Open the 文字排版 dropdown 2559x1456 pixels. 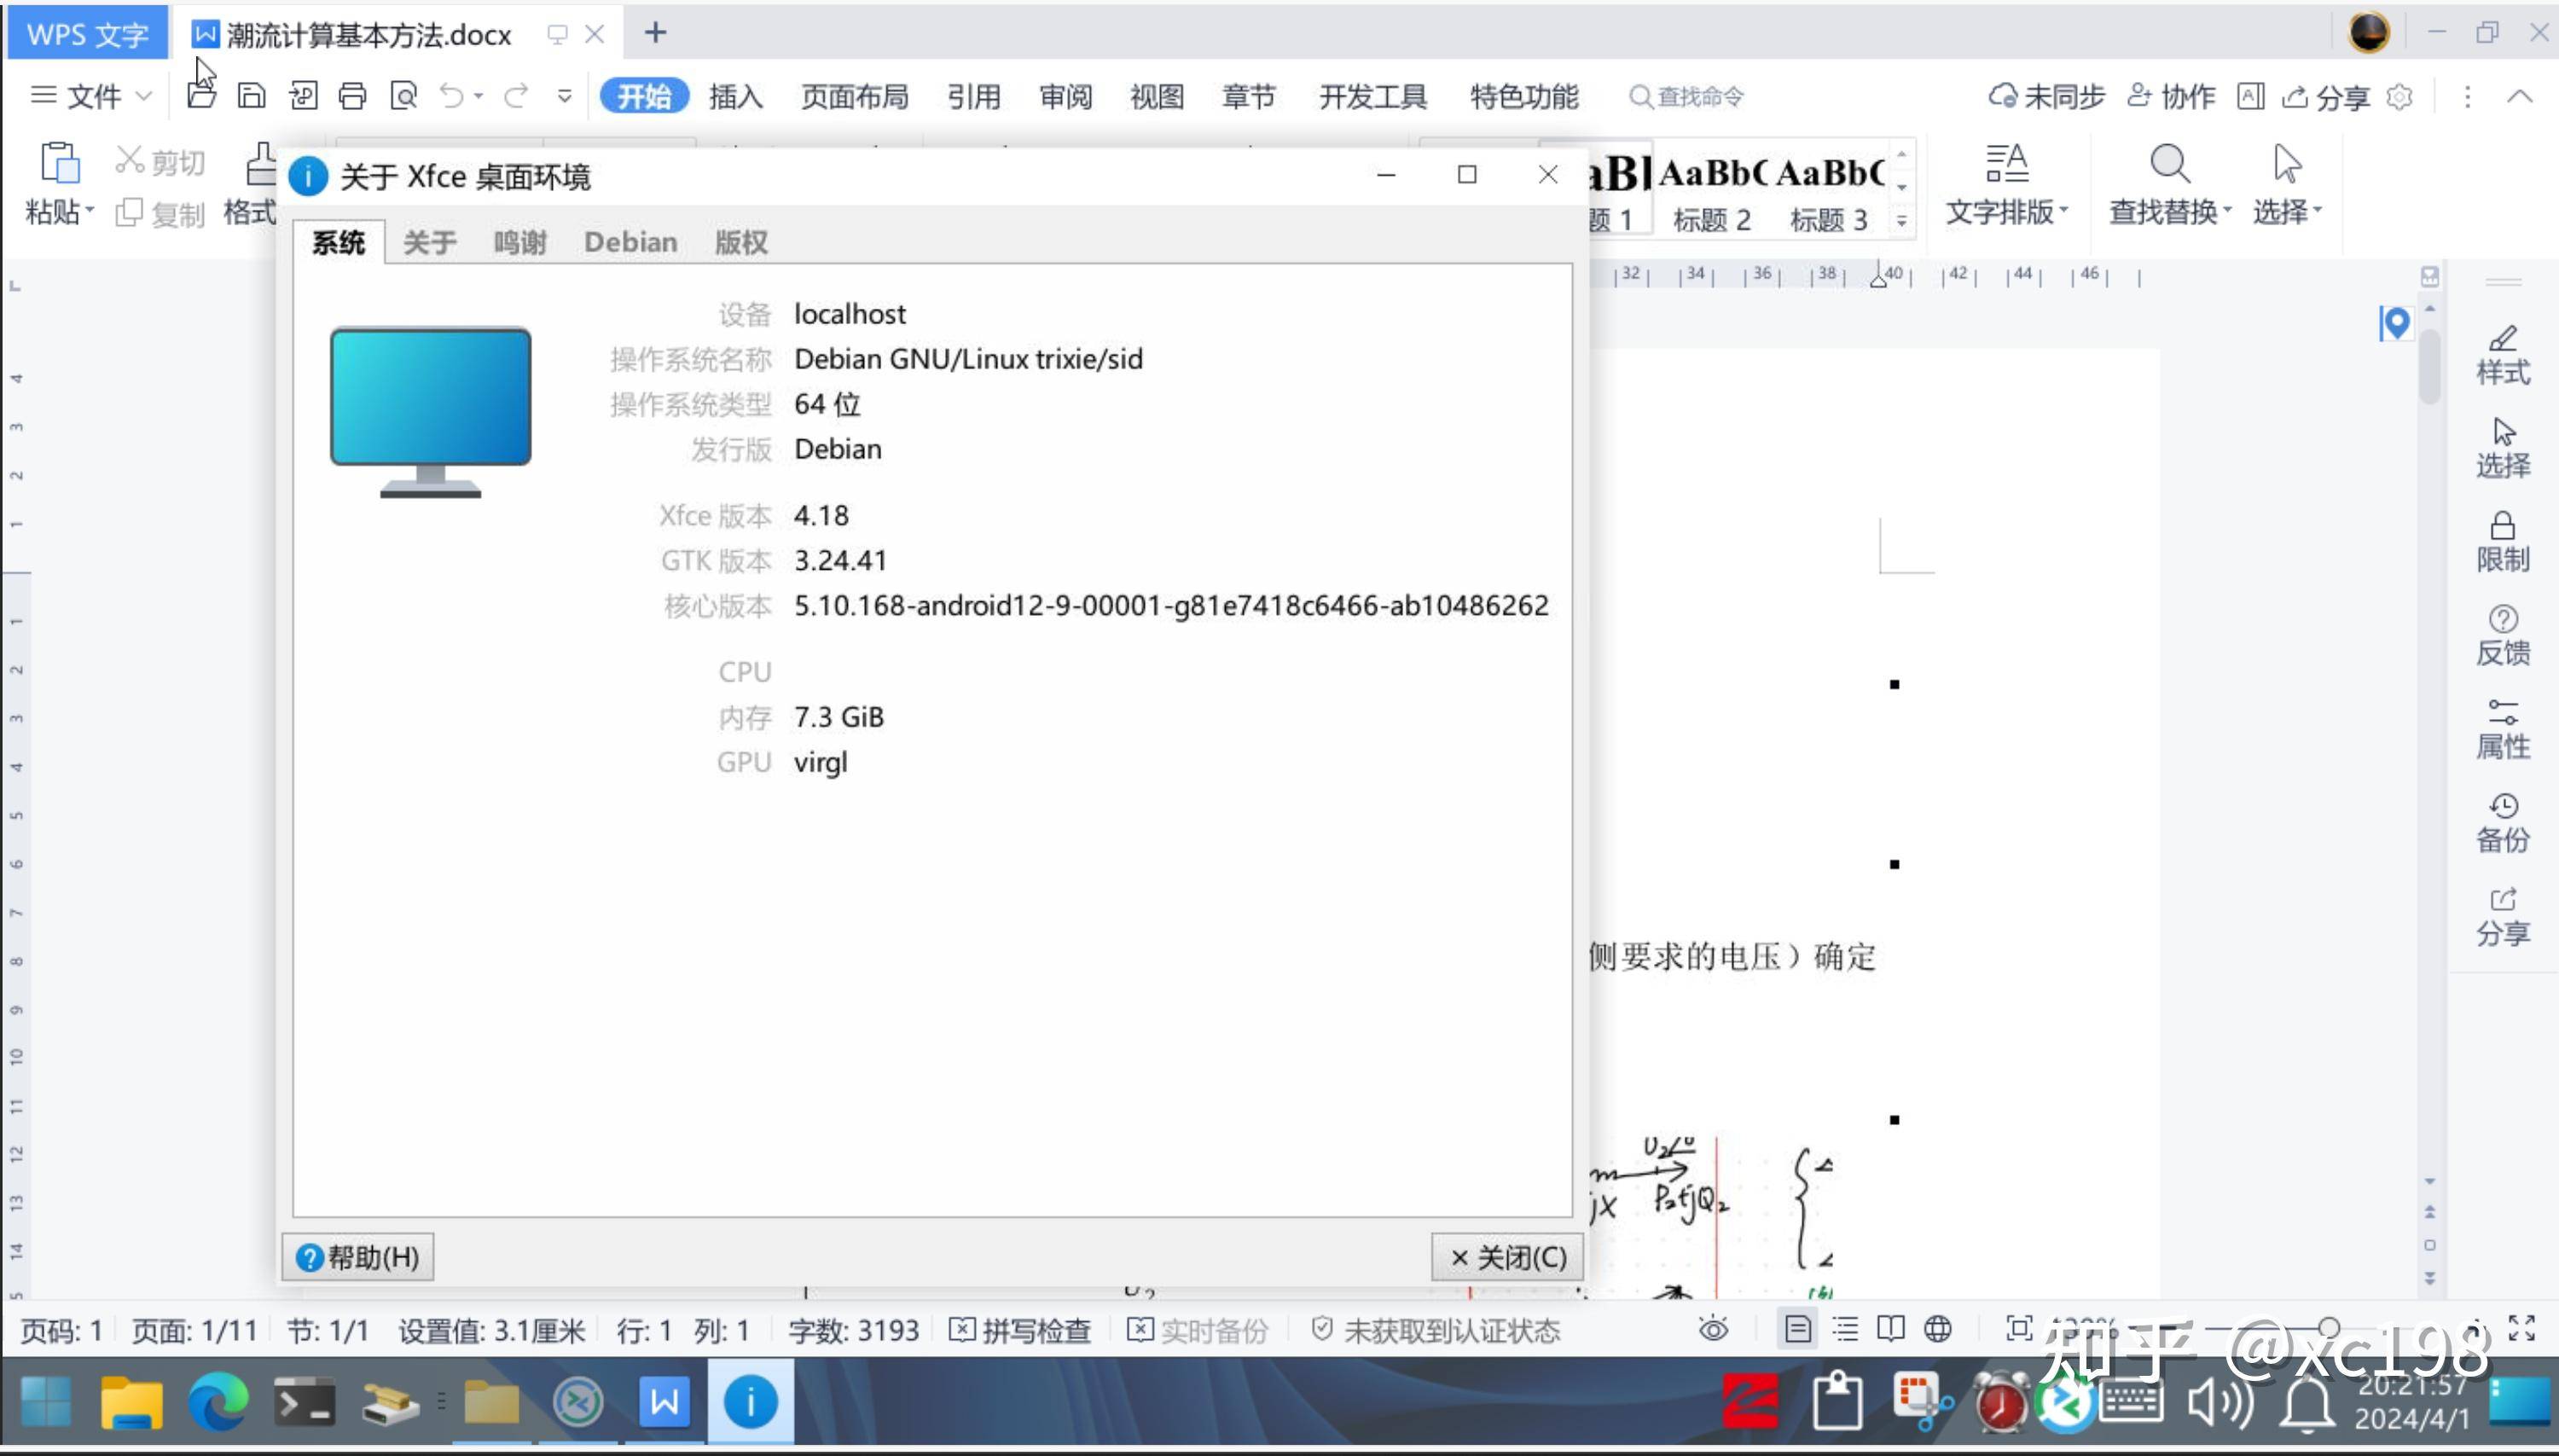pos(2006,212)
